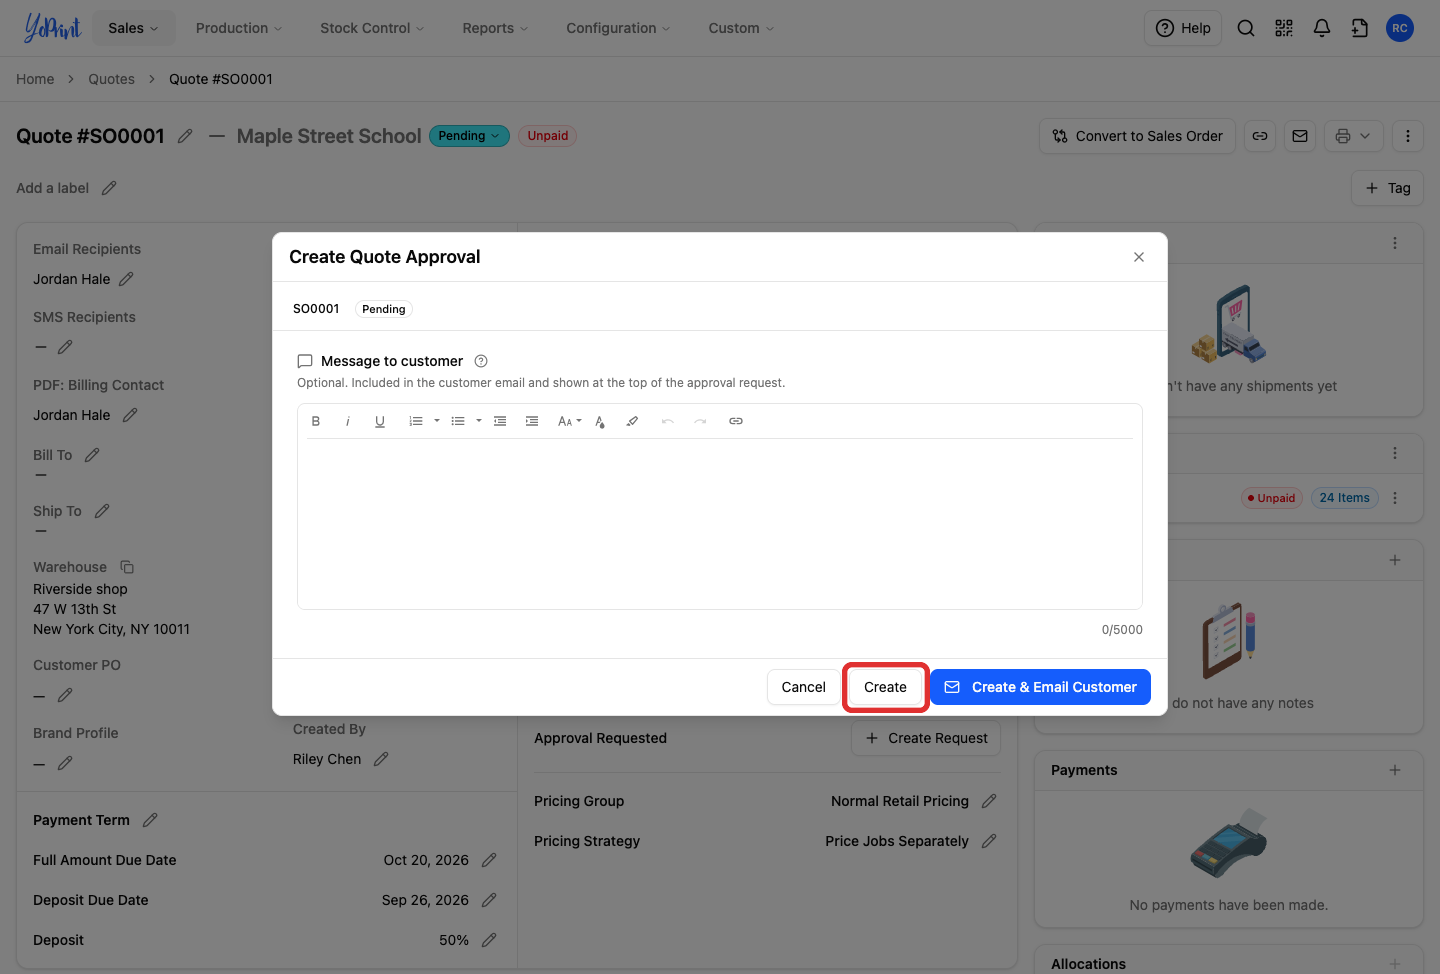Insert a bulleted list in the message

tap(458, 421)
